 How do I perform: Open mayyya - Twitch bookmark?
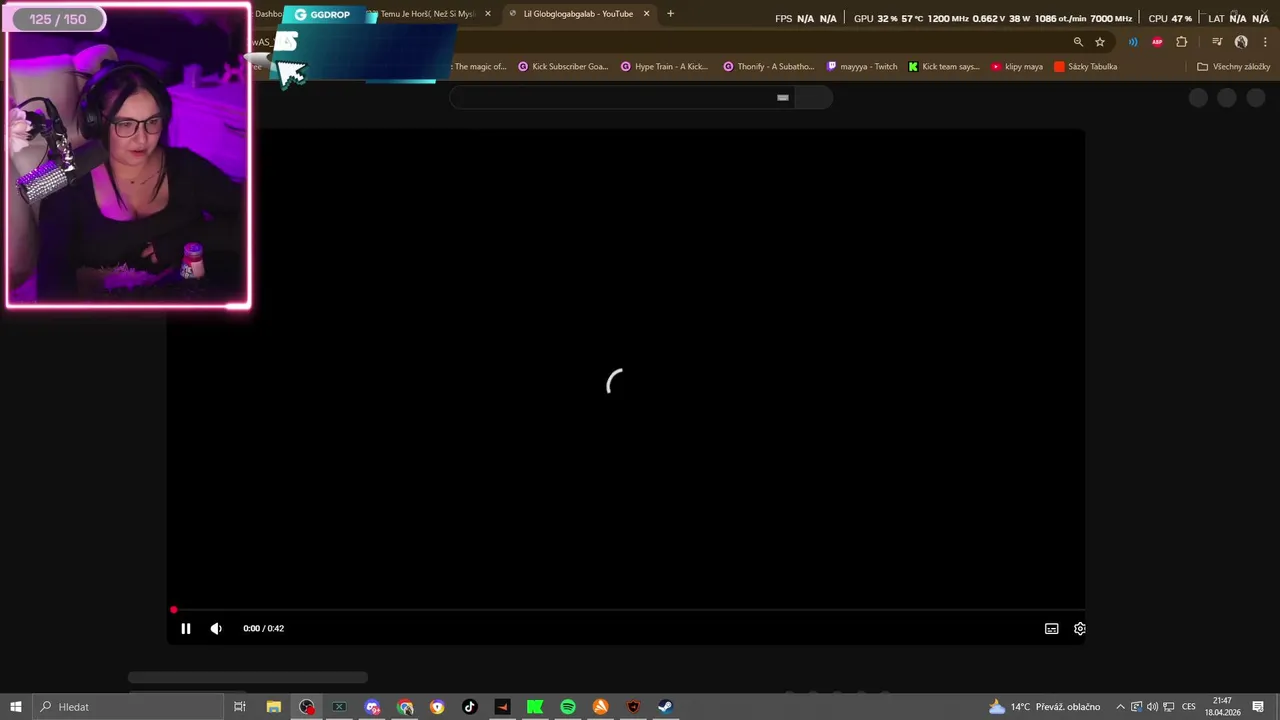[862, 67]
